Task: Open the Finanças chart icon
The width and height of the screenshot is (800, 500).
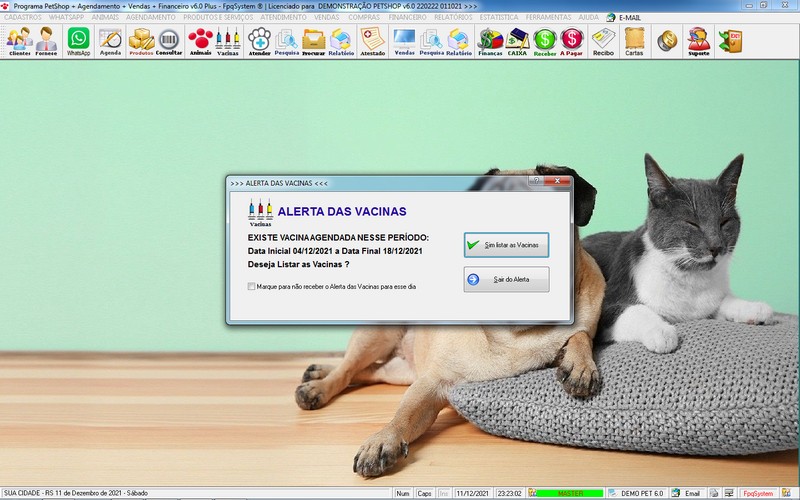Action: click(490, 41)
